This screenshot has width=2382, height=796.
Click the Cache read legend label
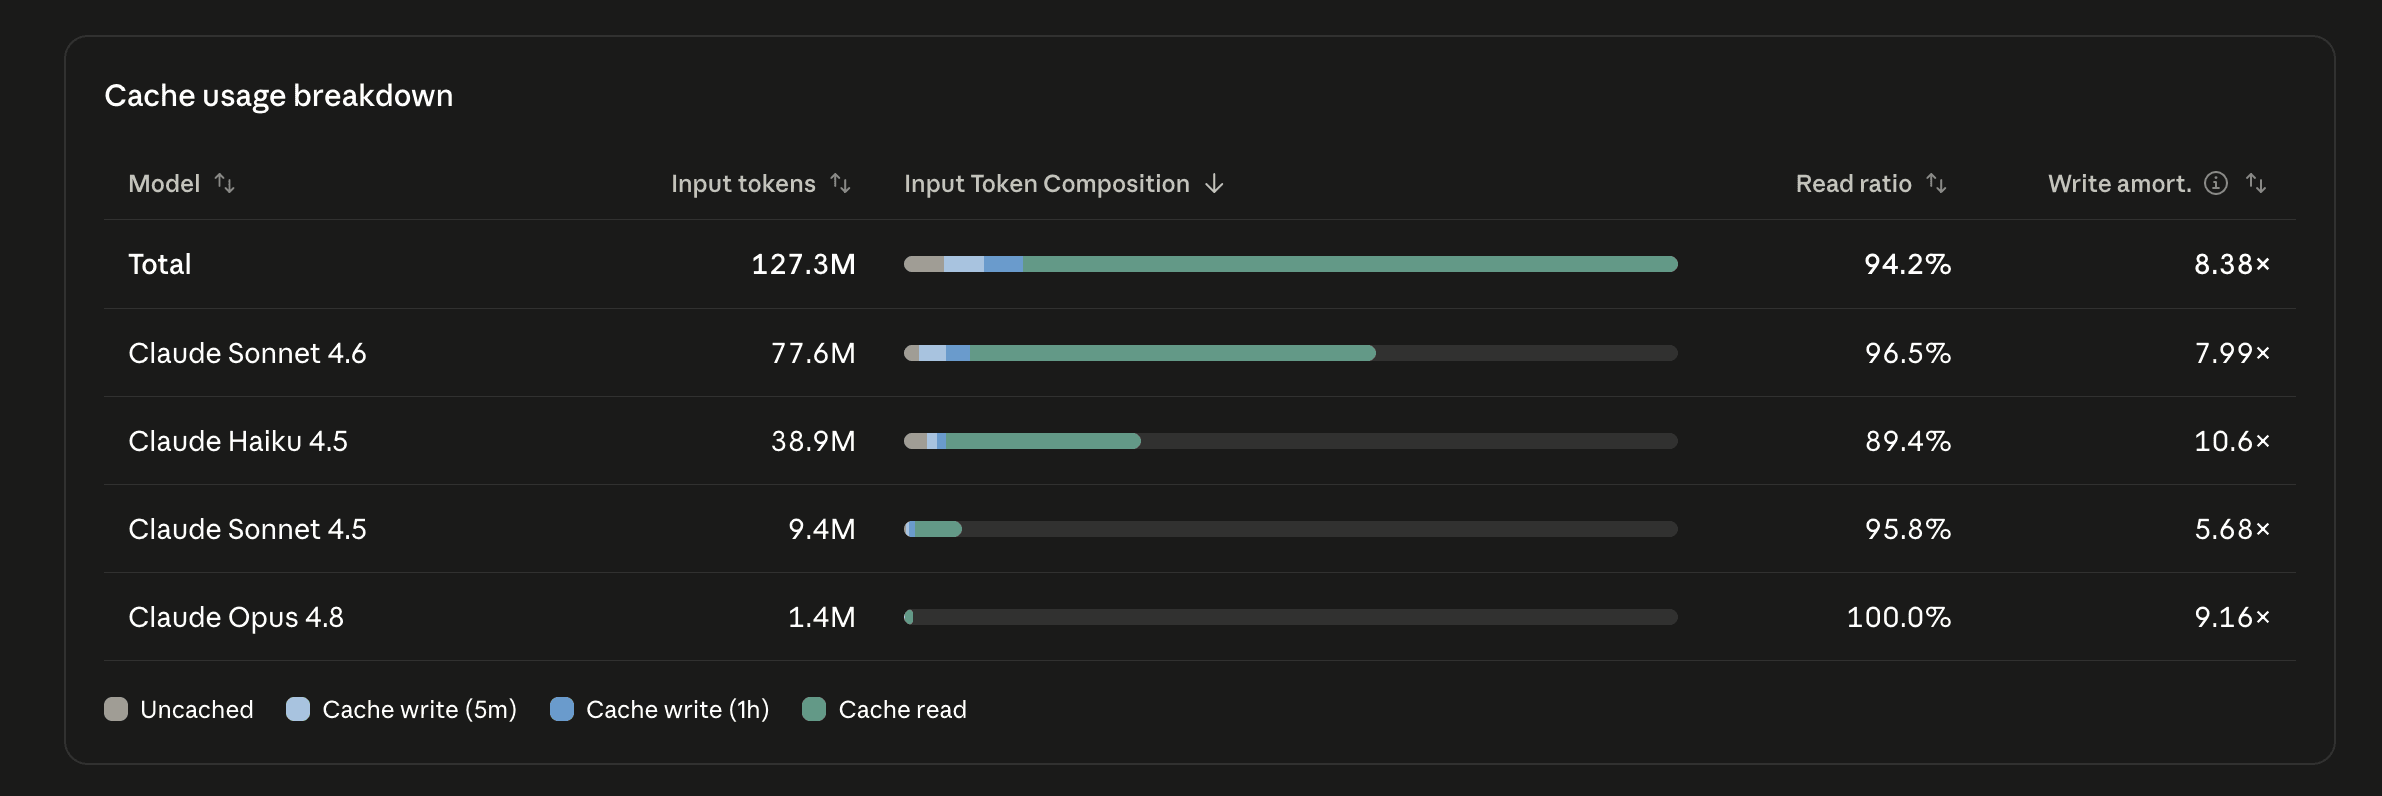[x=902, y=709]
